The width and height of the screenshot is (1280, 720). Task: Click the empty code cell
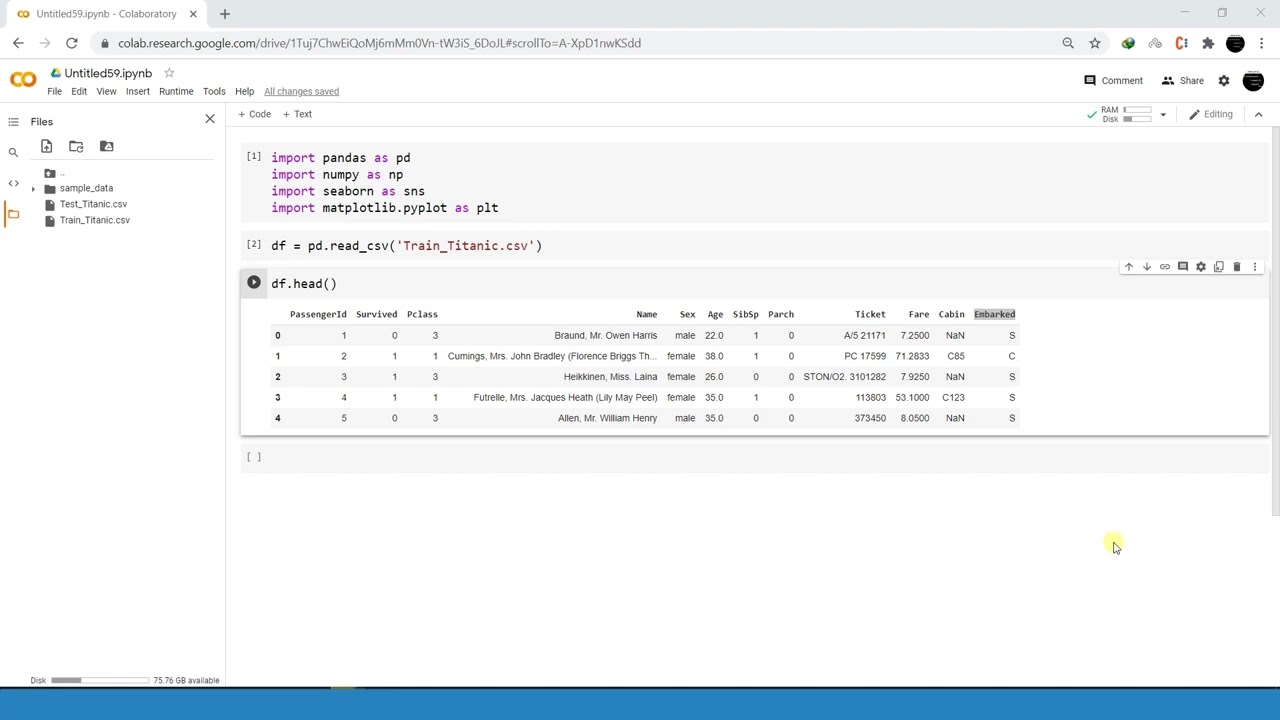[754, 457]
